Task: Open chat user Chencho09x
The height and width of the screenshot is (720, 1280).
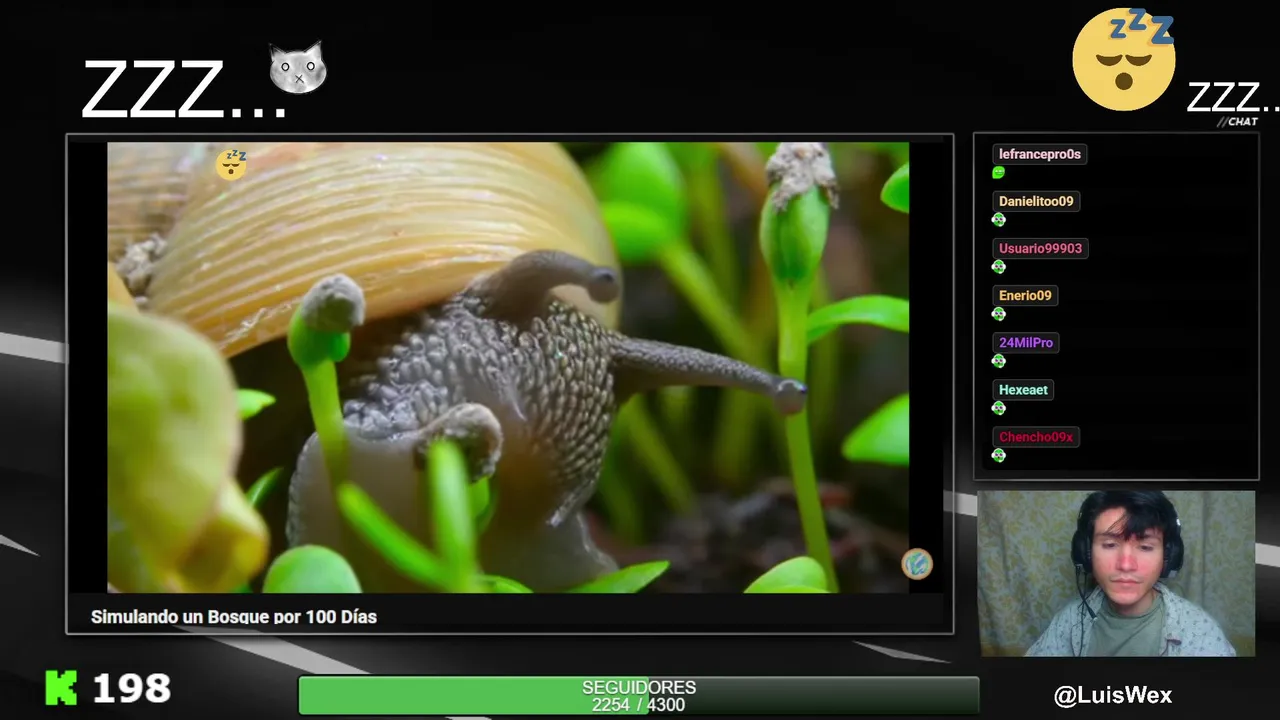Action: pos(1036,436)
